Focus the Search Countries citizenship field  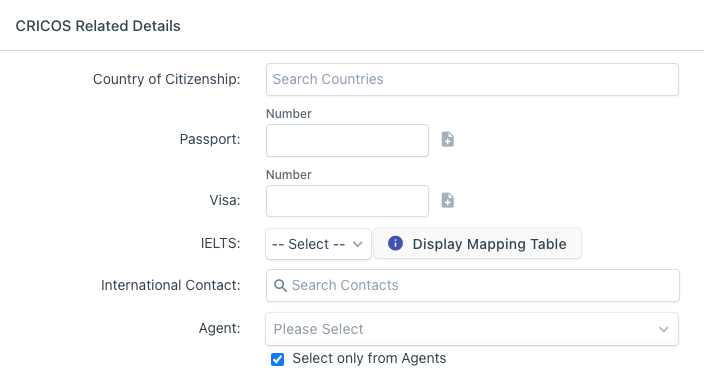(472, 79)
